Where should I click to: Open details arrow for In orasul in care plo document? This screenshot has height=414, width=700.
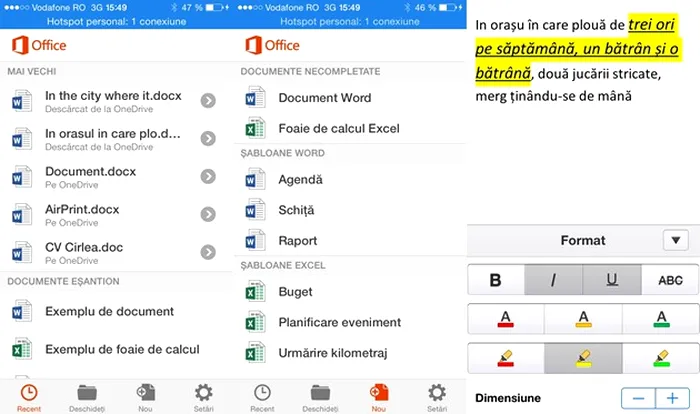(208, 138)
